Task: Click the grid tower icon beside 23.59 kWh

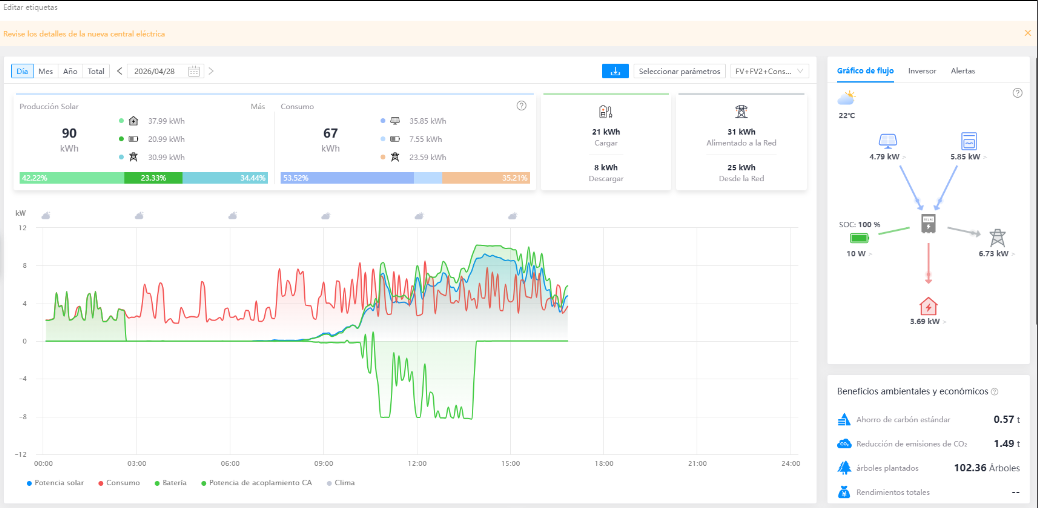Action: [x=395, y=157]
